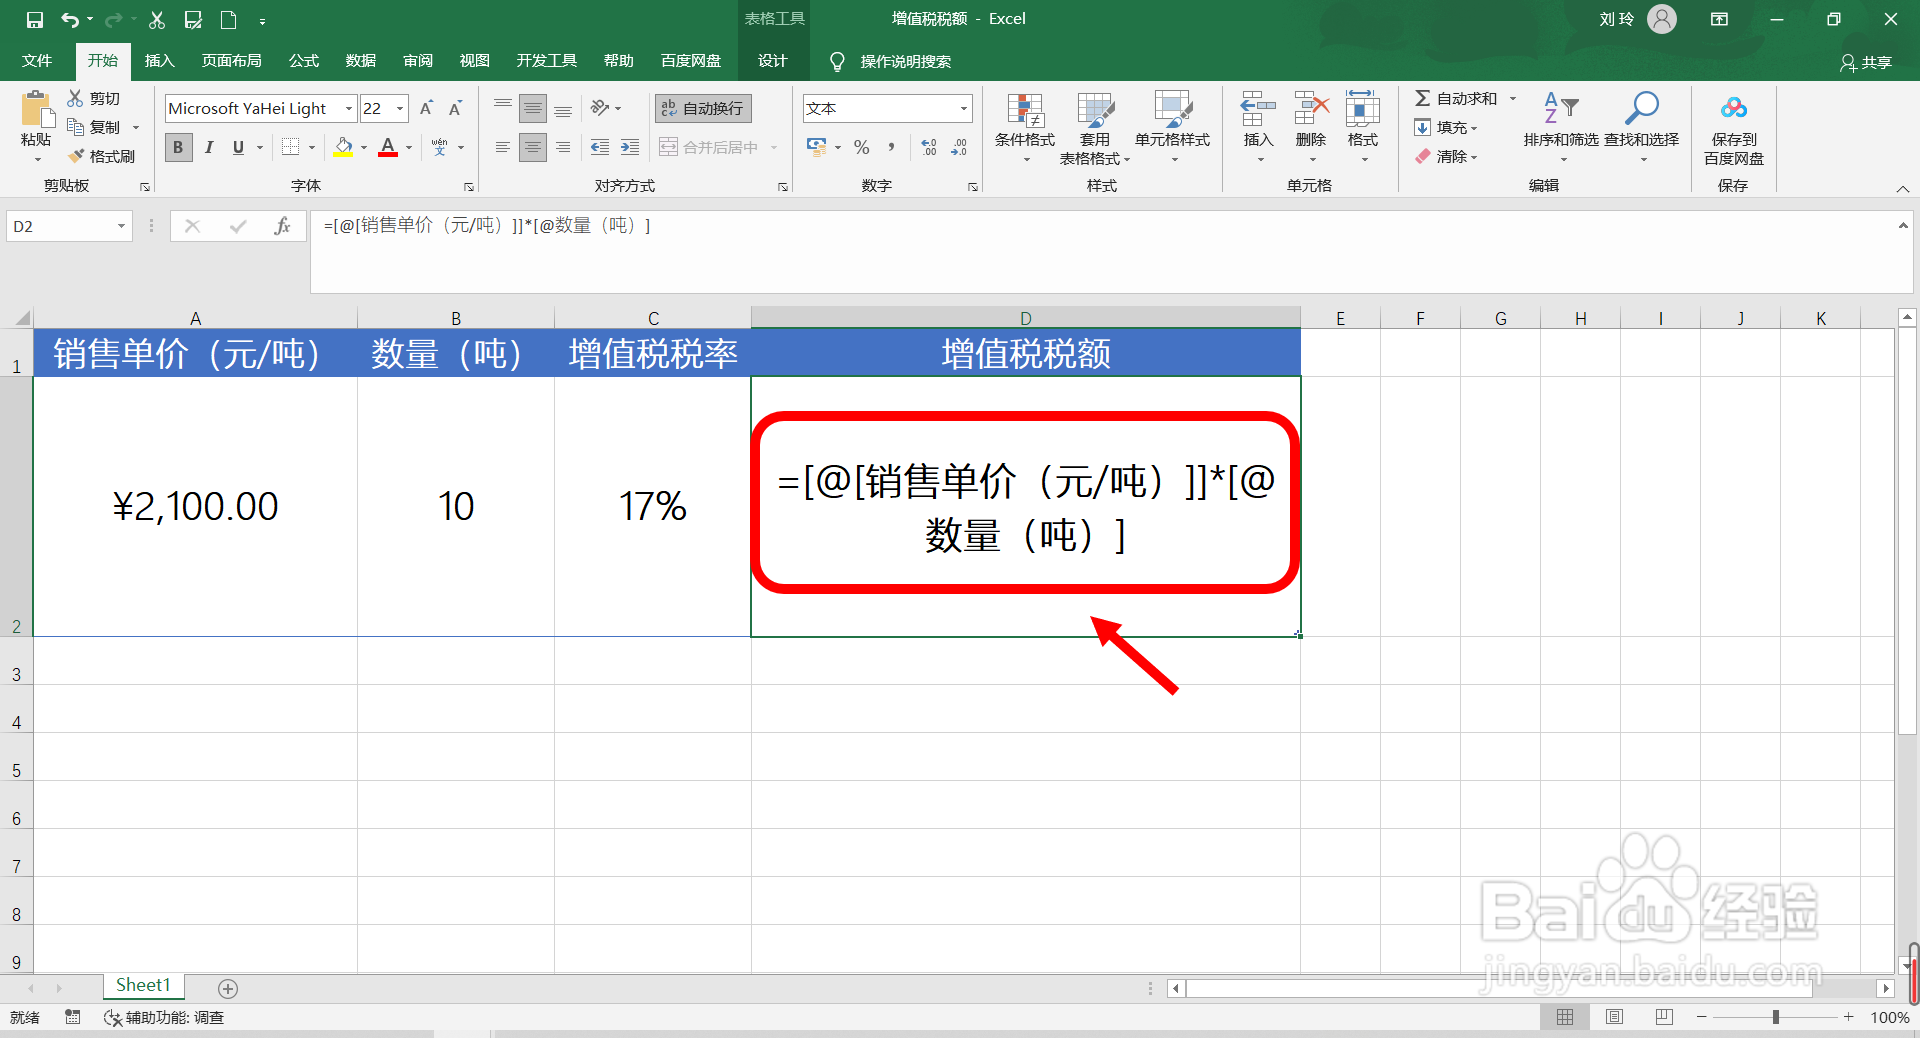Image resolution: width=1928 pixels, height=1038 pixels.
Task: Click the 共享 Share button
Action: (1866, 62)
